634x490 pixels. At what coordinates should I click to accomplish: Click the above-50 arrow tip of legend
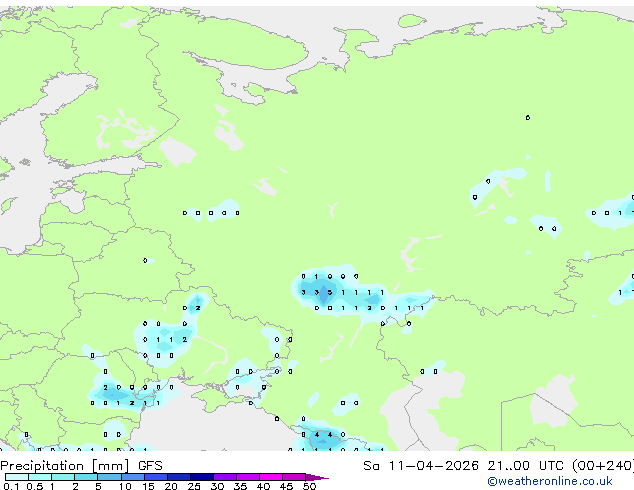point(317,478)
